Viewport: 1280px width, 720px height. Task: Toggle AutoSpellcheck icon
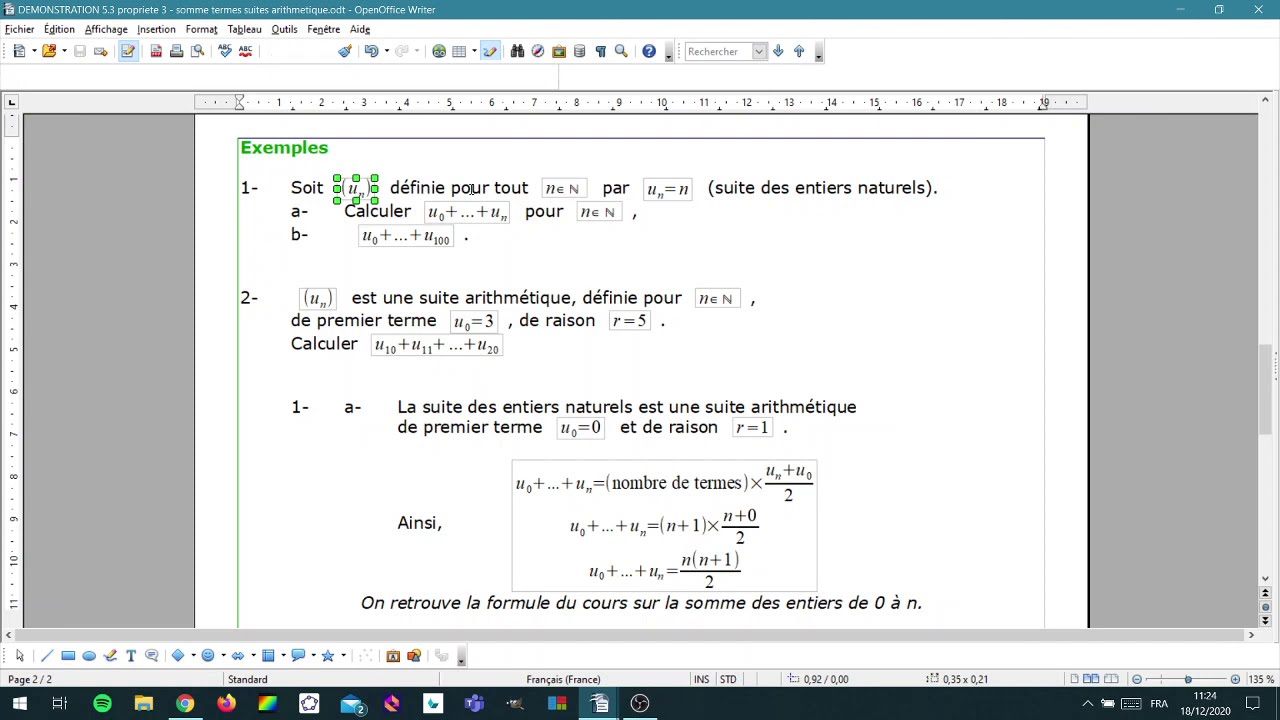pyautogui.click(x=245, y=51)
